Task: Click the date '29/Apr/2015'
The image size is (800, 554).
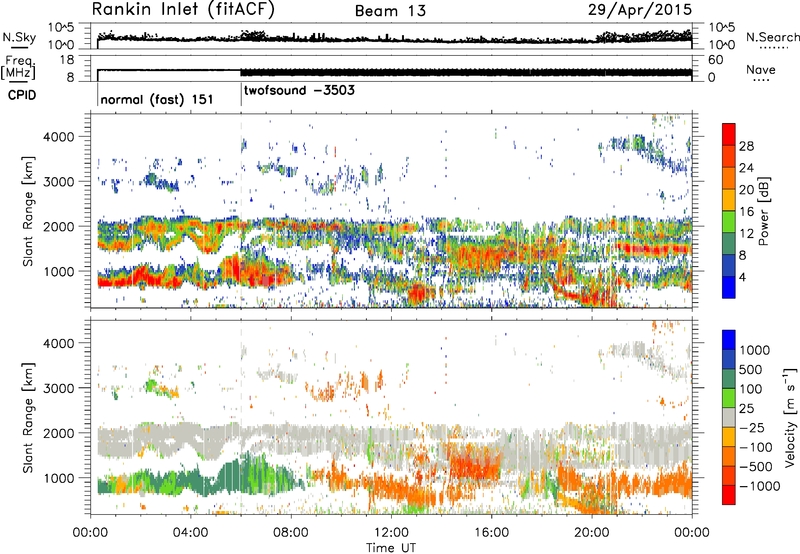Action: (x=640, y=10)
